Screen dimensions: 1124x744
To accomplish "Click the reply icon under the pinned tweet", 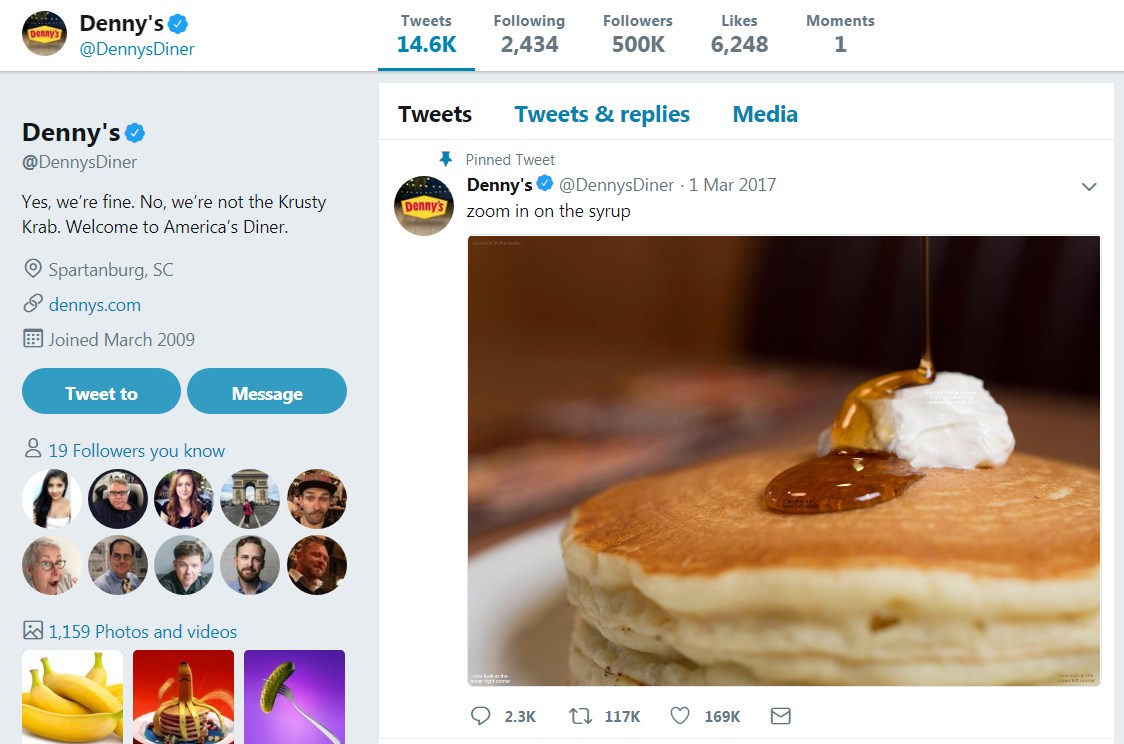I will (481, 716).
